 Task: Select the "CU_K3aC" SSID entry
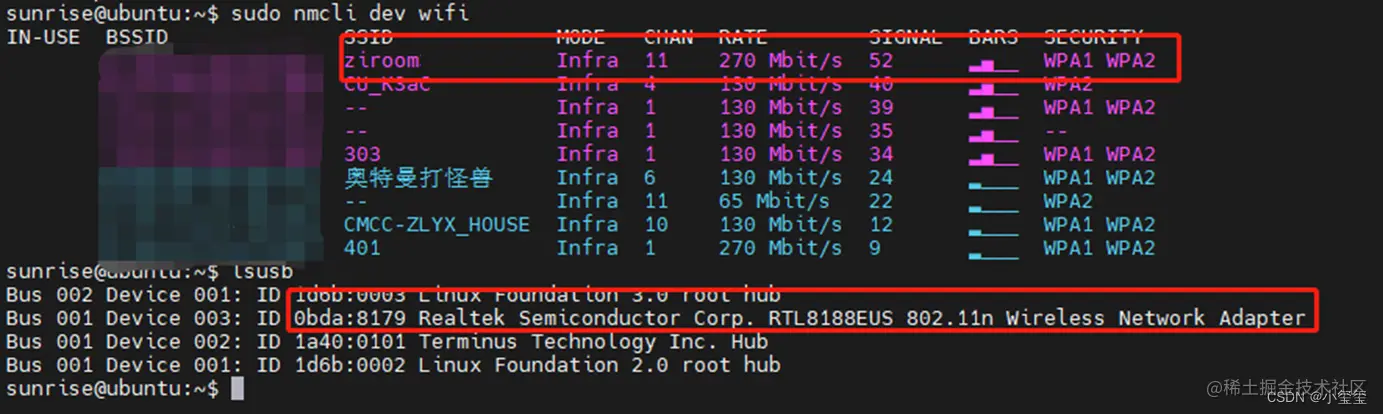pos(387,84)
